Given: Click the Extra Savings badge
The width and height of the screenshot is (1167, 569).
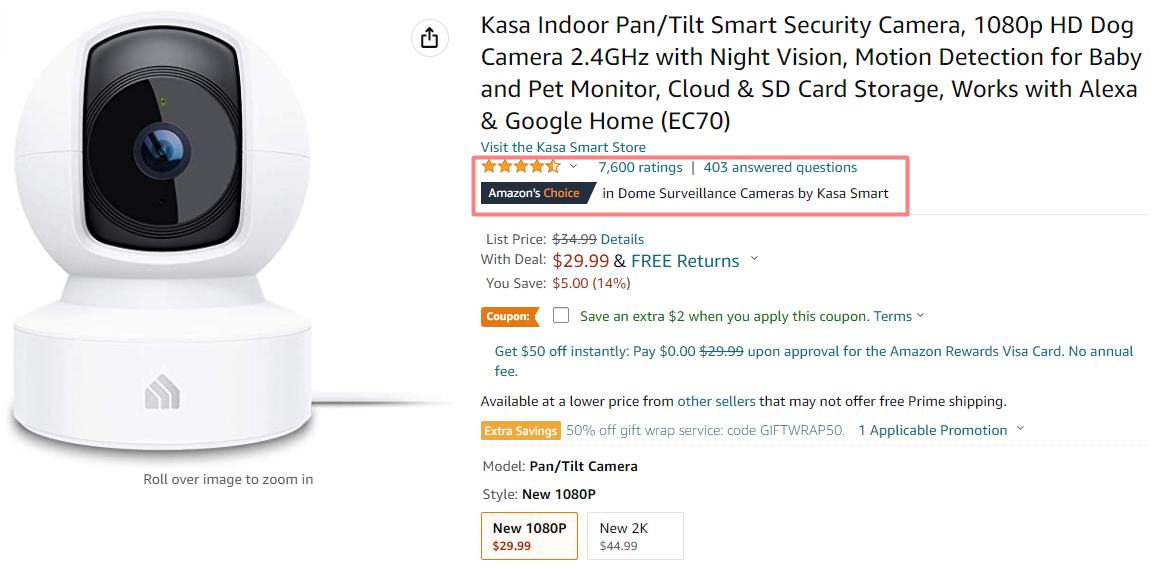Looking at the screenshot, I should point(520,430).
